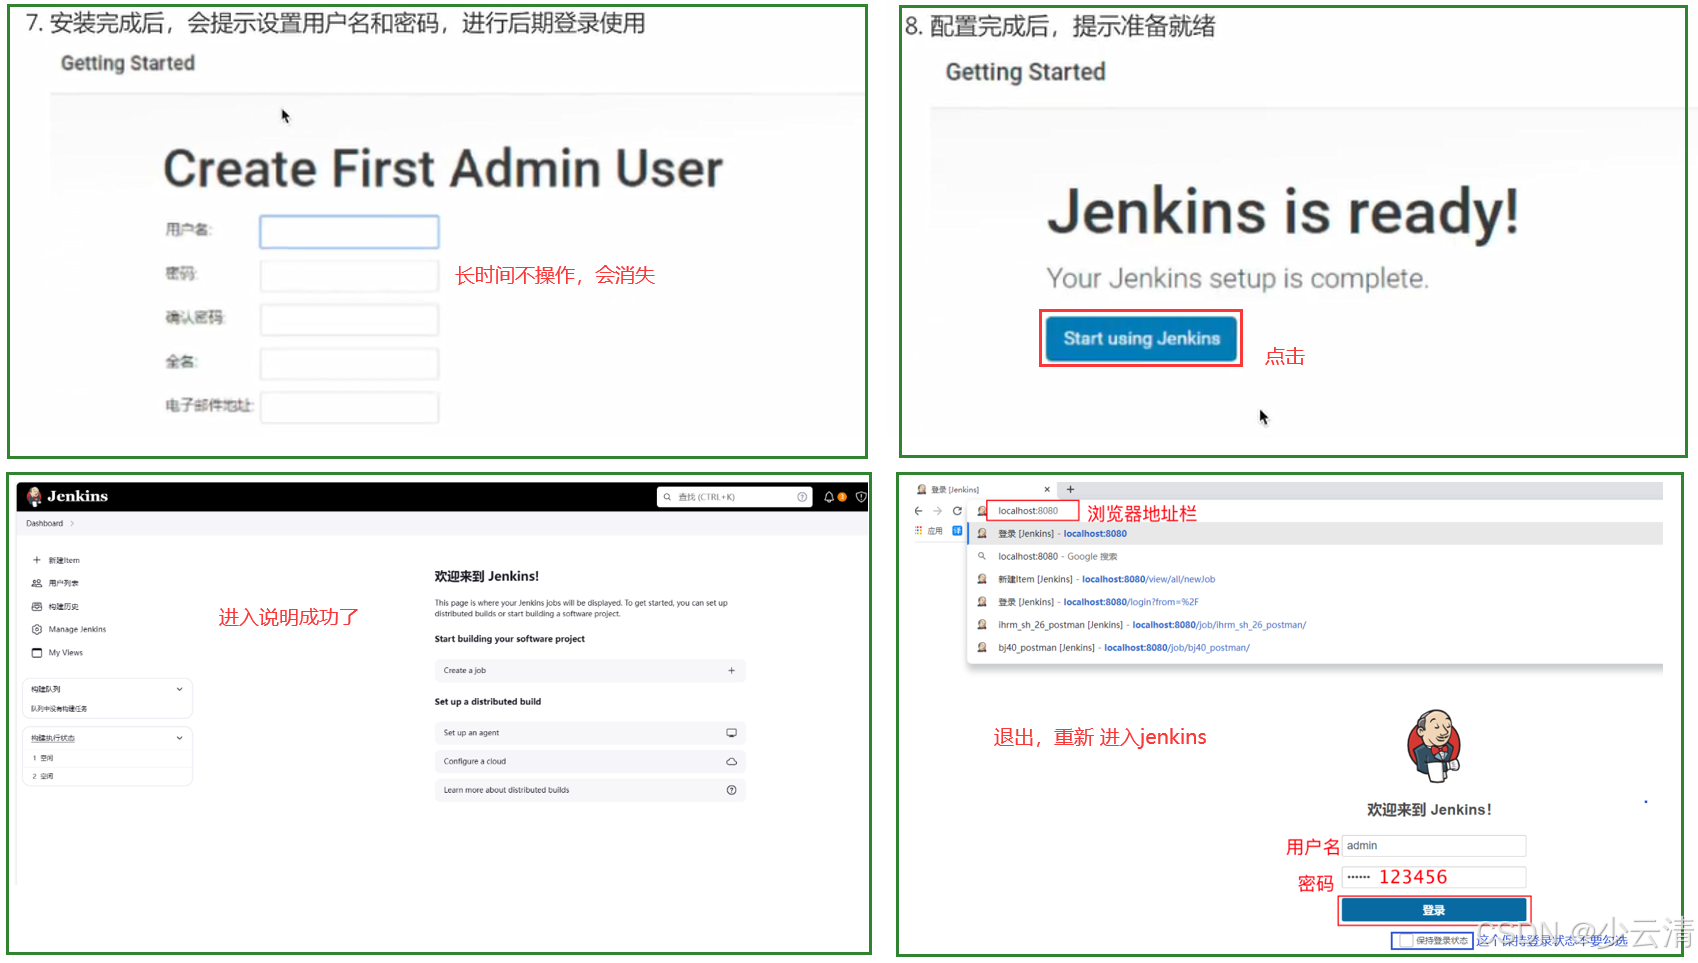Click the build history icon in the sidebar
This screenshot has height=963, width=1698.
pyautogui.click(x=37, y=606)
